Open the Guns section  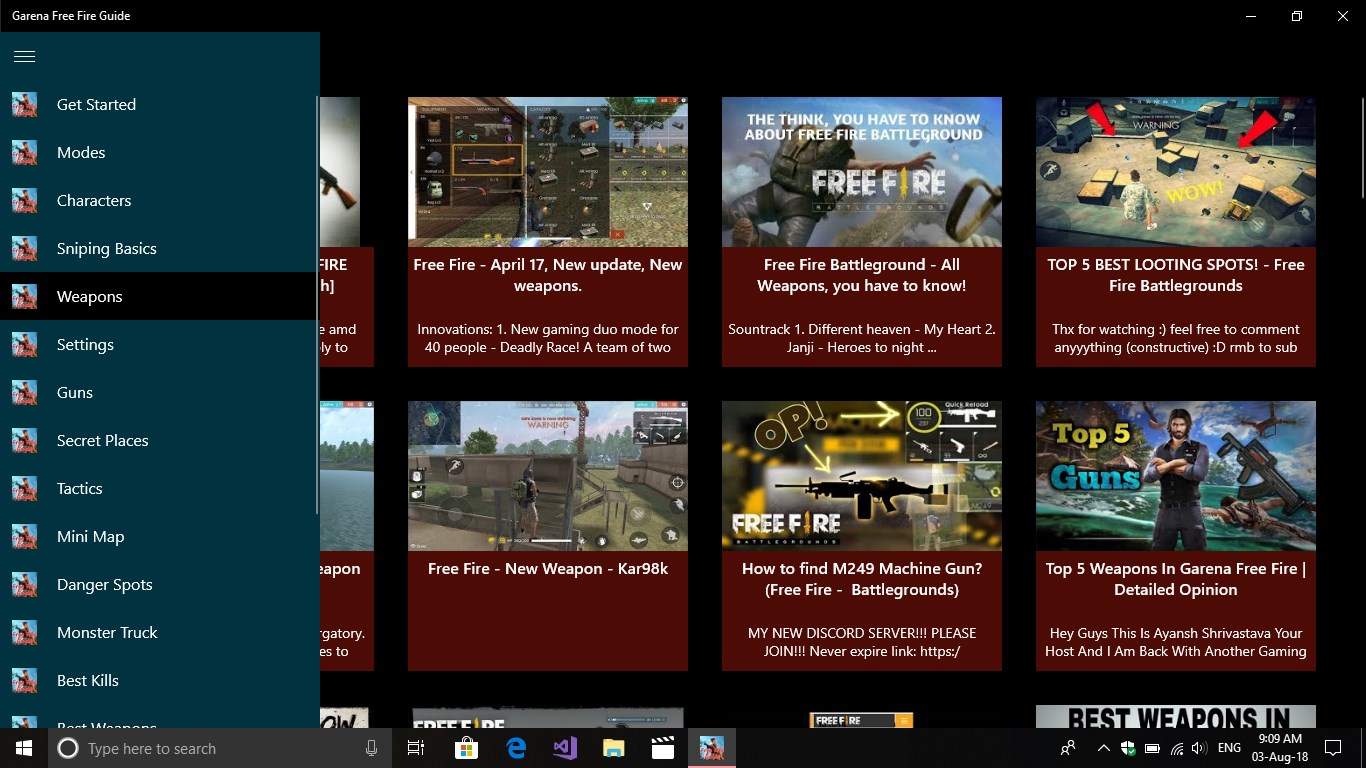(x=158, y=392)
